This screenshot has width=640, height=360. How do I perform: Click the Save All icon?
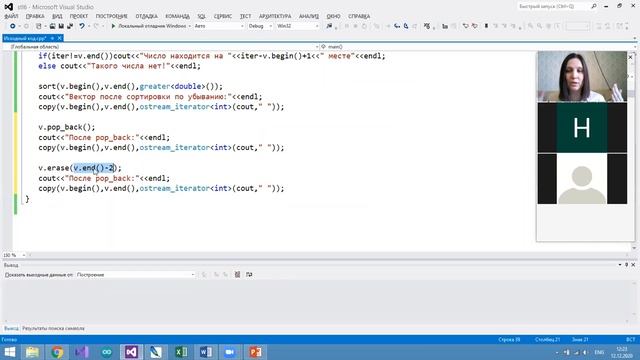point(70,26)
